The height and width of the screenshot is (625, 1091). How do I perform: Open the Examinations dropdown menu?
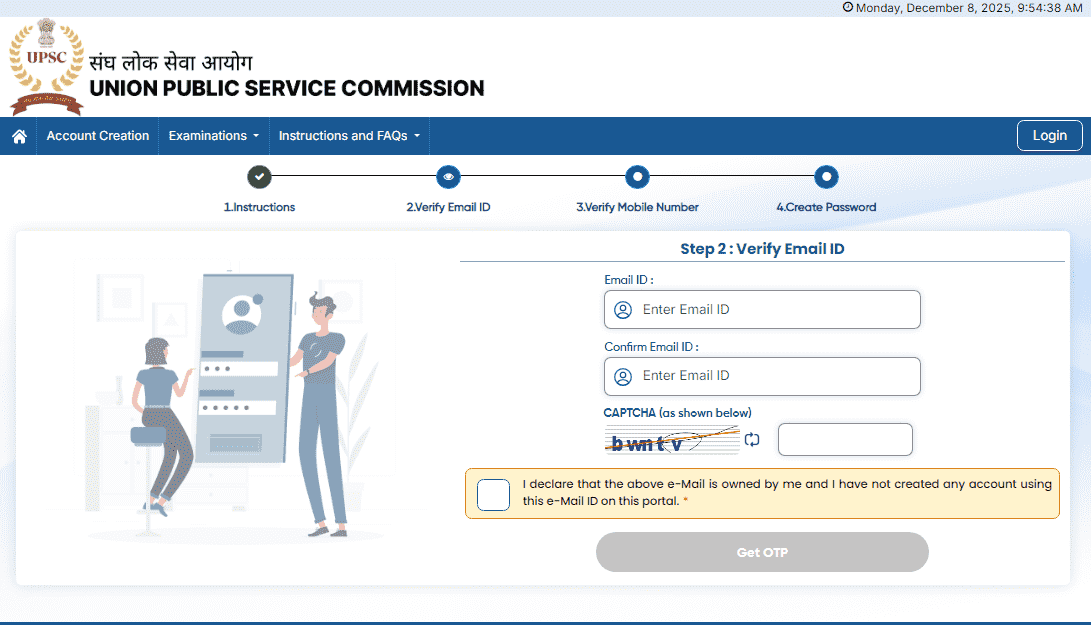(x=213, y=135)
